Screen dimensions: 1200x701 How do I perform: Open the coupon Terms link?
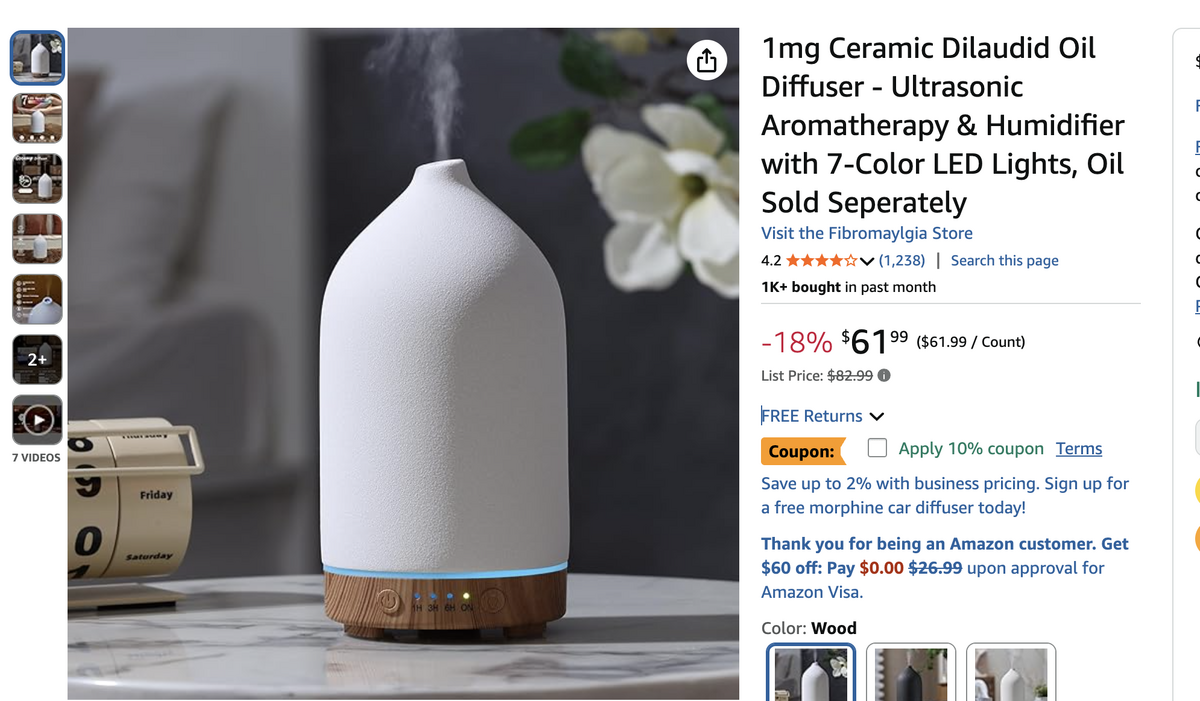tap(1079, 449)
